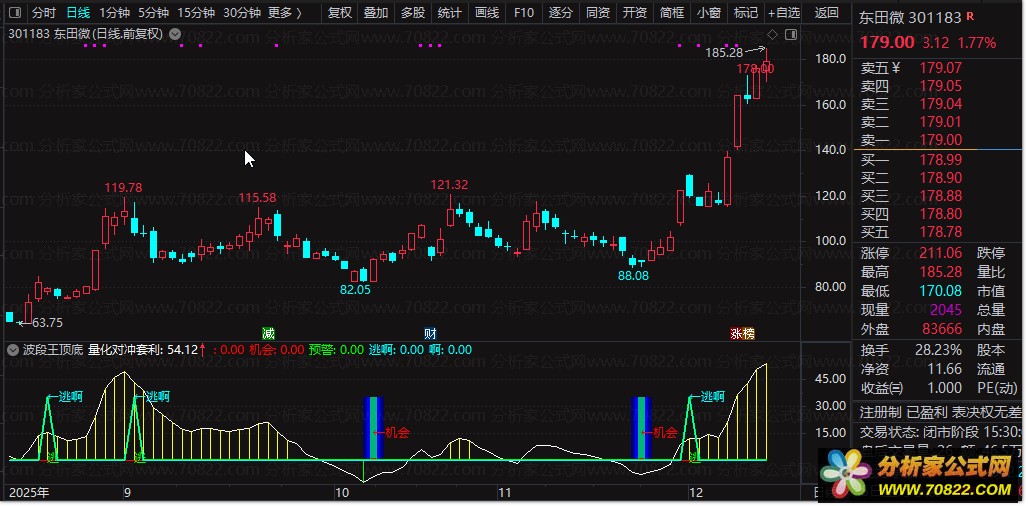Click 现量 value 2045
The image size is (1028, 506).
[946, 310]
